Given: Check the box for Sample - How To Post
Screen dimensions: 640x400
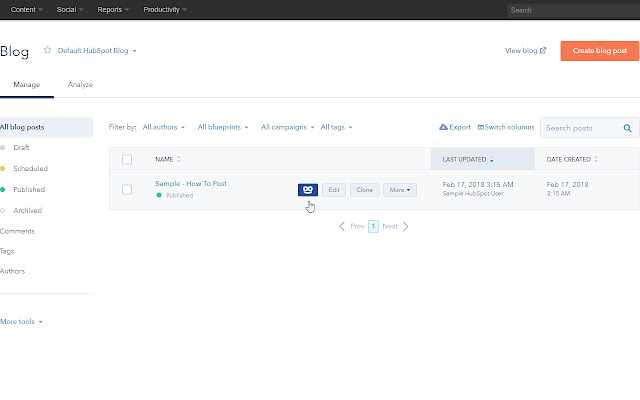Looking at the screenshot, I should (x=127, y=189).
